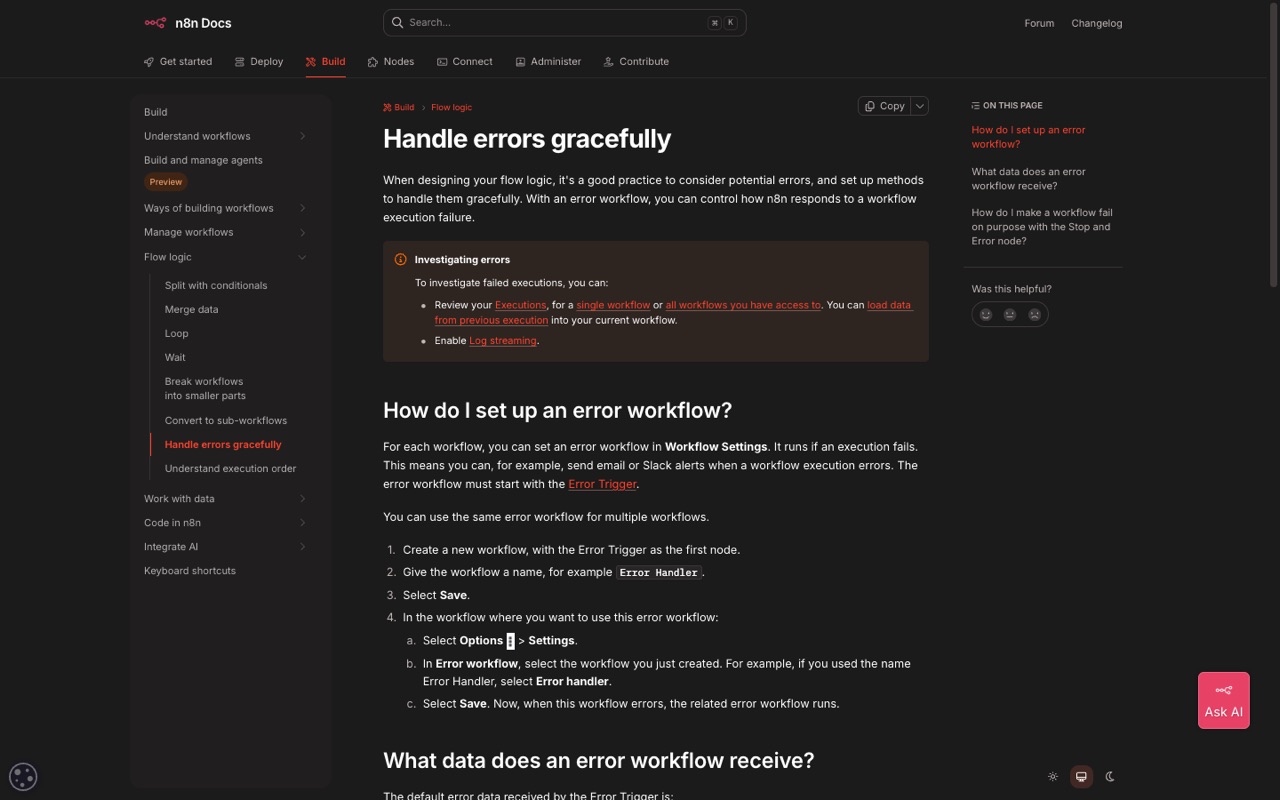Visit the Forum link
The height and width of the screenshot is (800, 1280).
point(1039,23)
